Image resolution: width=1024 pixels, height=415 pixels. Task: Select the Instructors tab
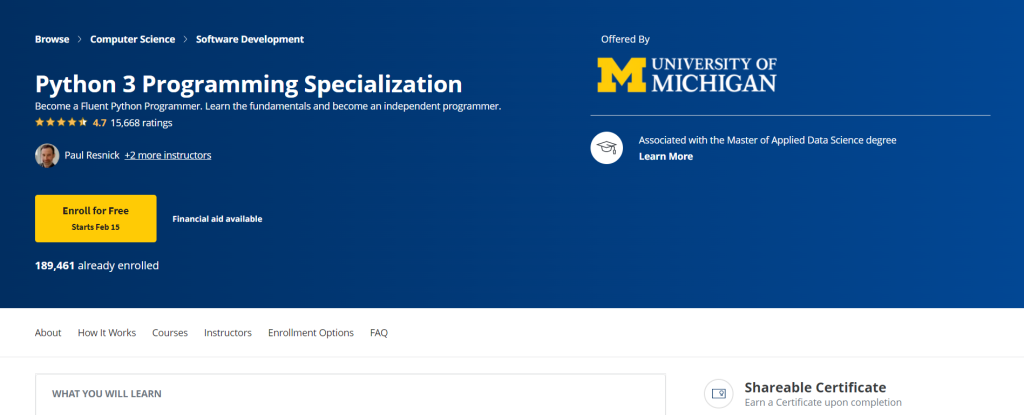pos(228,333)
